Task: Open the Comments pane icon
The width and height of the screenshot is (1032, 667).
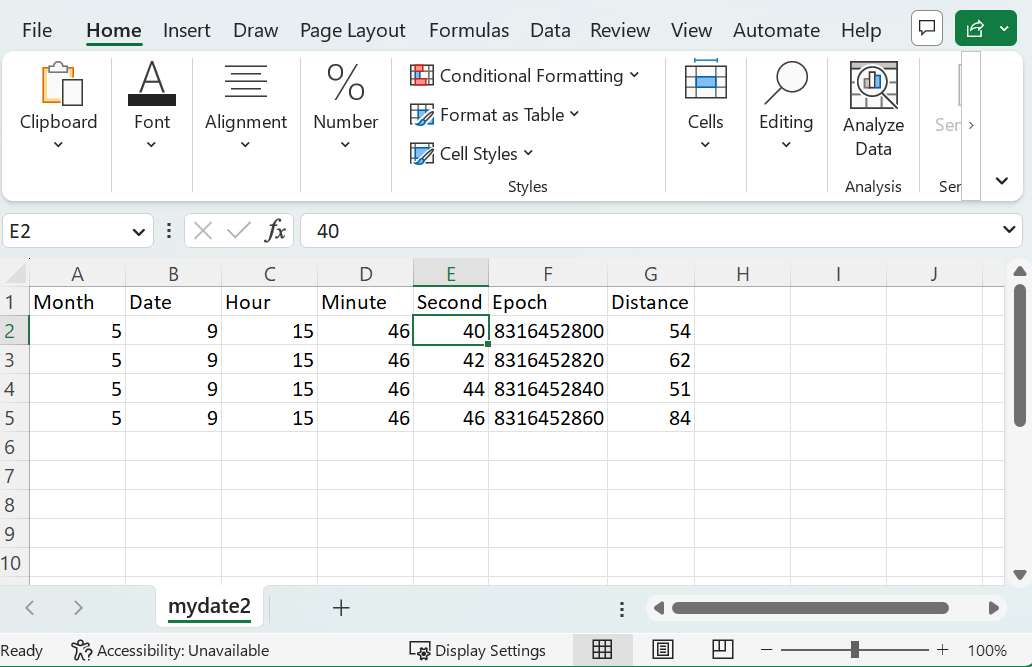Action: (x=927, y=29)
